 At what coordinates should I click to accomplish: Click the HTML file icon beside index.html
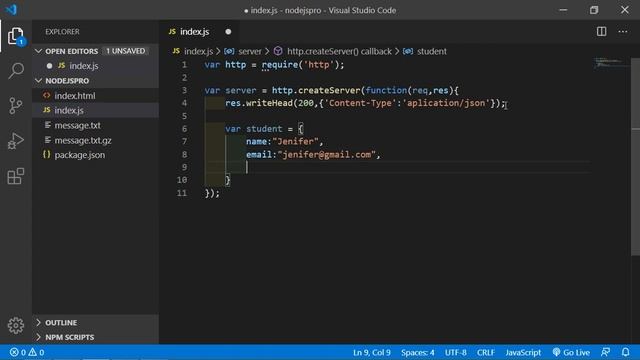point(47,95)
